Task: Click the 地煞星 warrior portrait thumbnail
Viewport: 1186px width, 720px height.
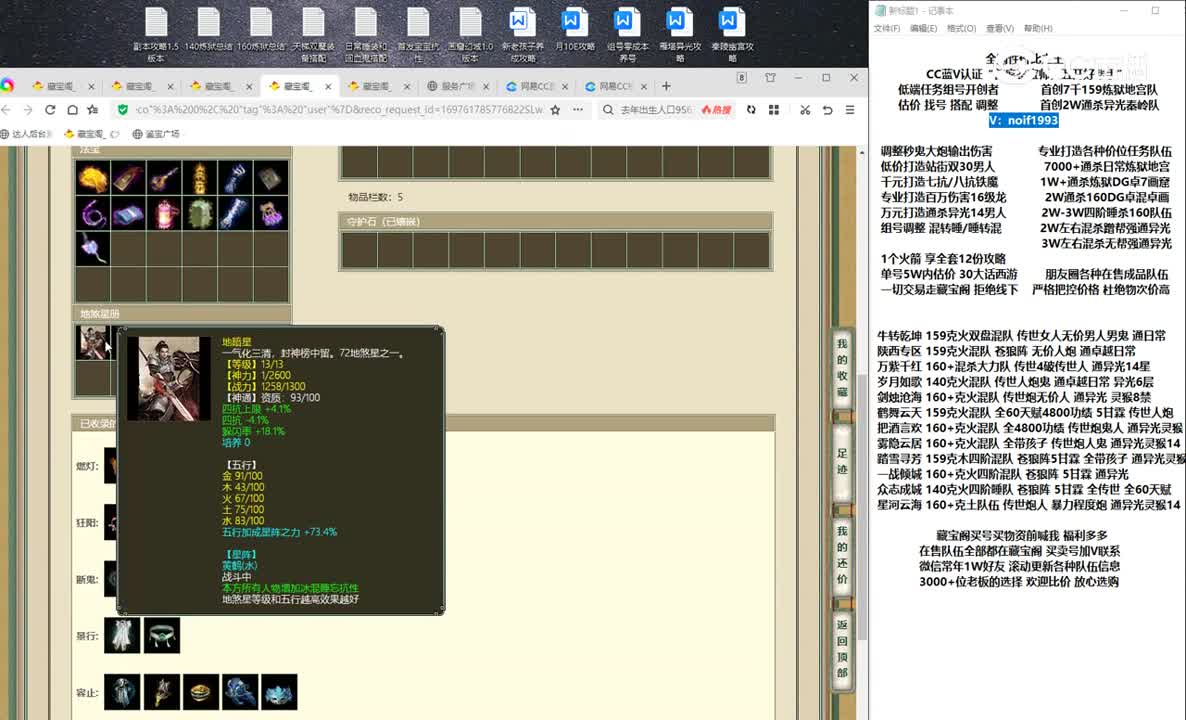Action: [93, 343]
